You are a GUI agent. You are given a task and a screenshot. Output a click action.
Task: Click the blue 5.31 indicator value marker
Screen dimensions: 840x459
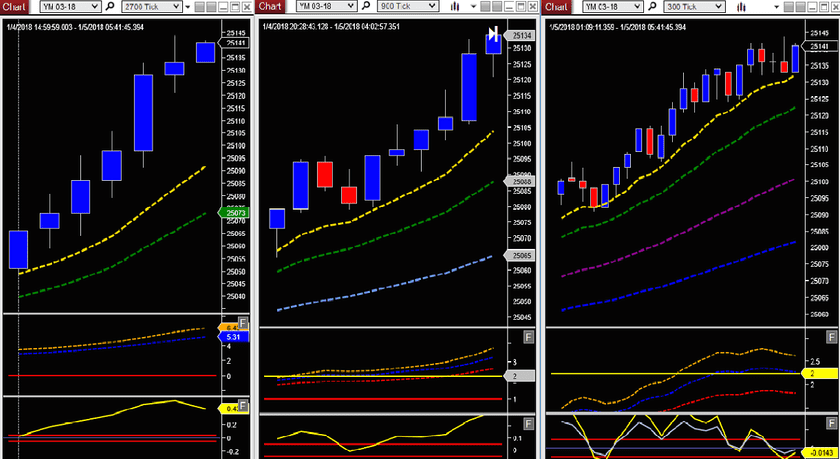pos(234,337)
